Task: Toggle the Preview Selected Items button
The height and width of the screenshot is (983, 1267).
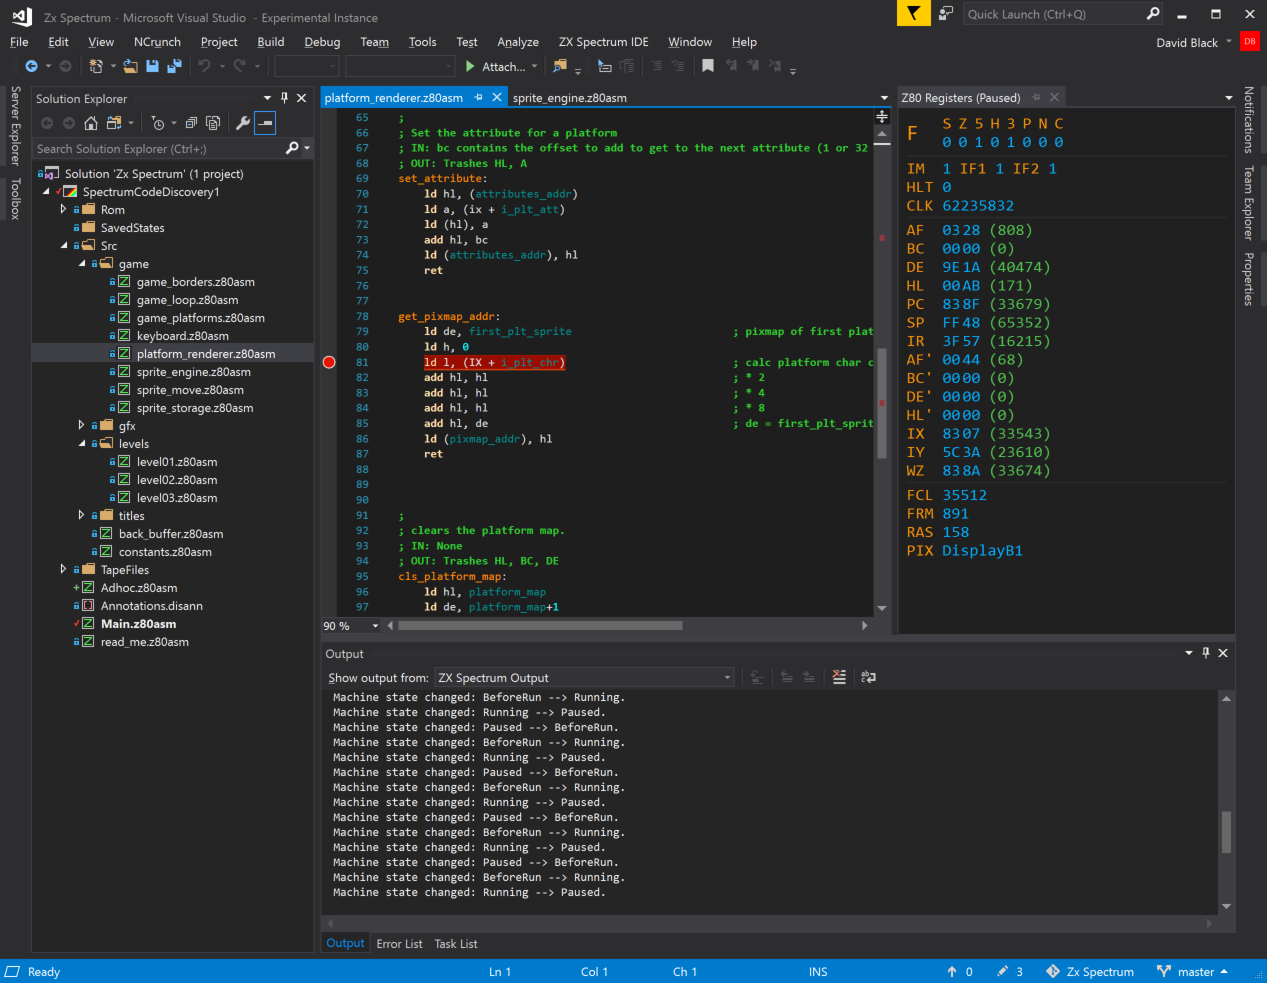Action: (264, 123)
